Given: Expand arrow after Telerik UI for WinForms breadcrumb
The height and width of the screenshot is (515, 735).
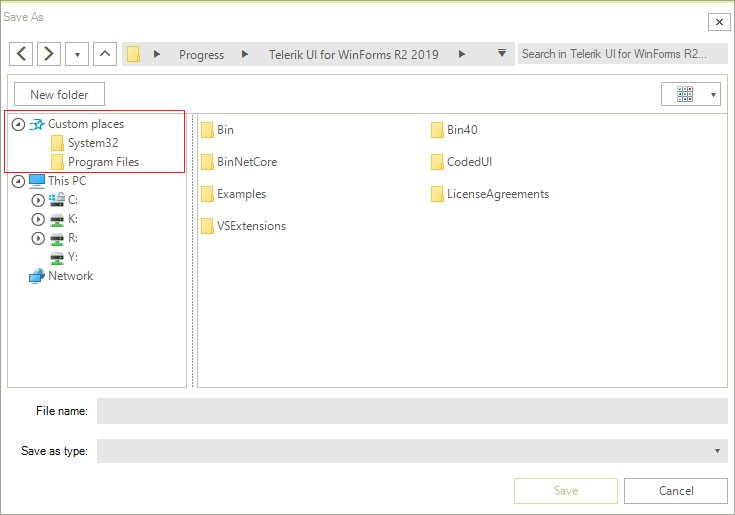Looking at the screenshot, I should pyautogui.click(x=462, y=54).
